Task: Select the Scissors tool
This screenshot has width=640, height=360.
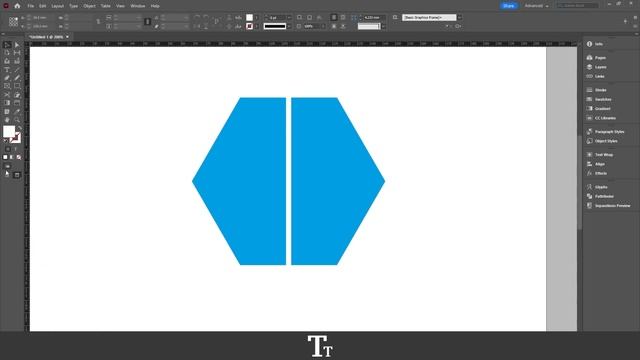Action: coord(7,95)
